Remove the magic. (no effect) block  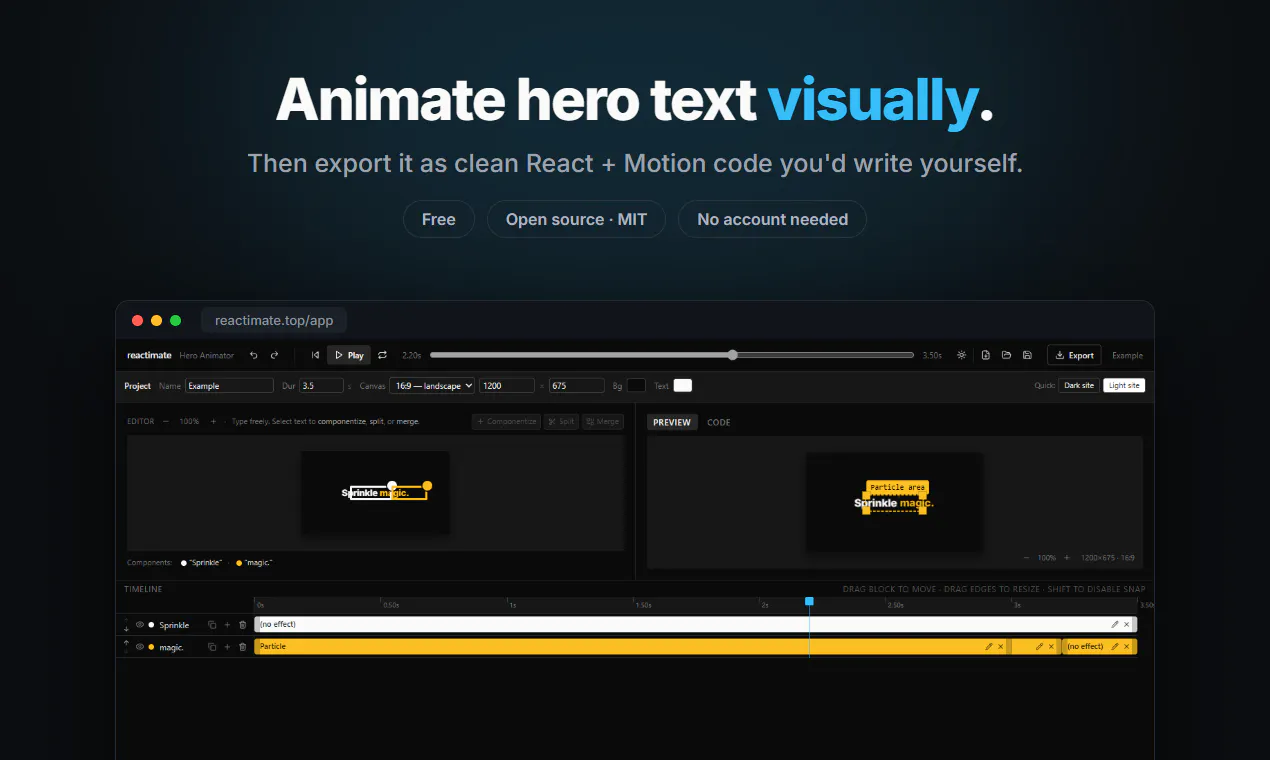[1127, 647]
